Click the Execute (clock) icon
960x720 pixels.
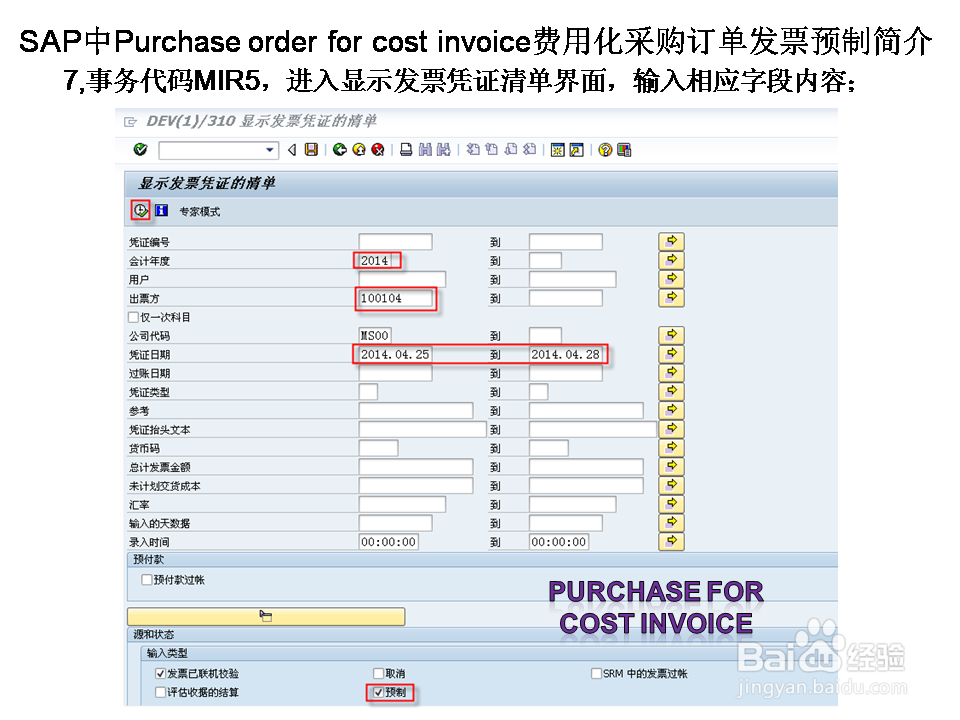click(x=140, y=209)
